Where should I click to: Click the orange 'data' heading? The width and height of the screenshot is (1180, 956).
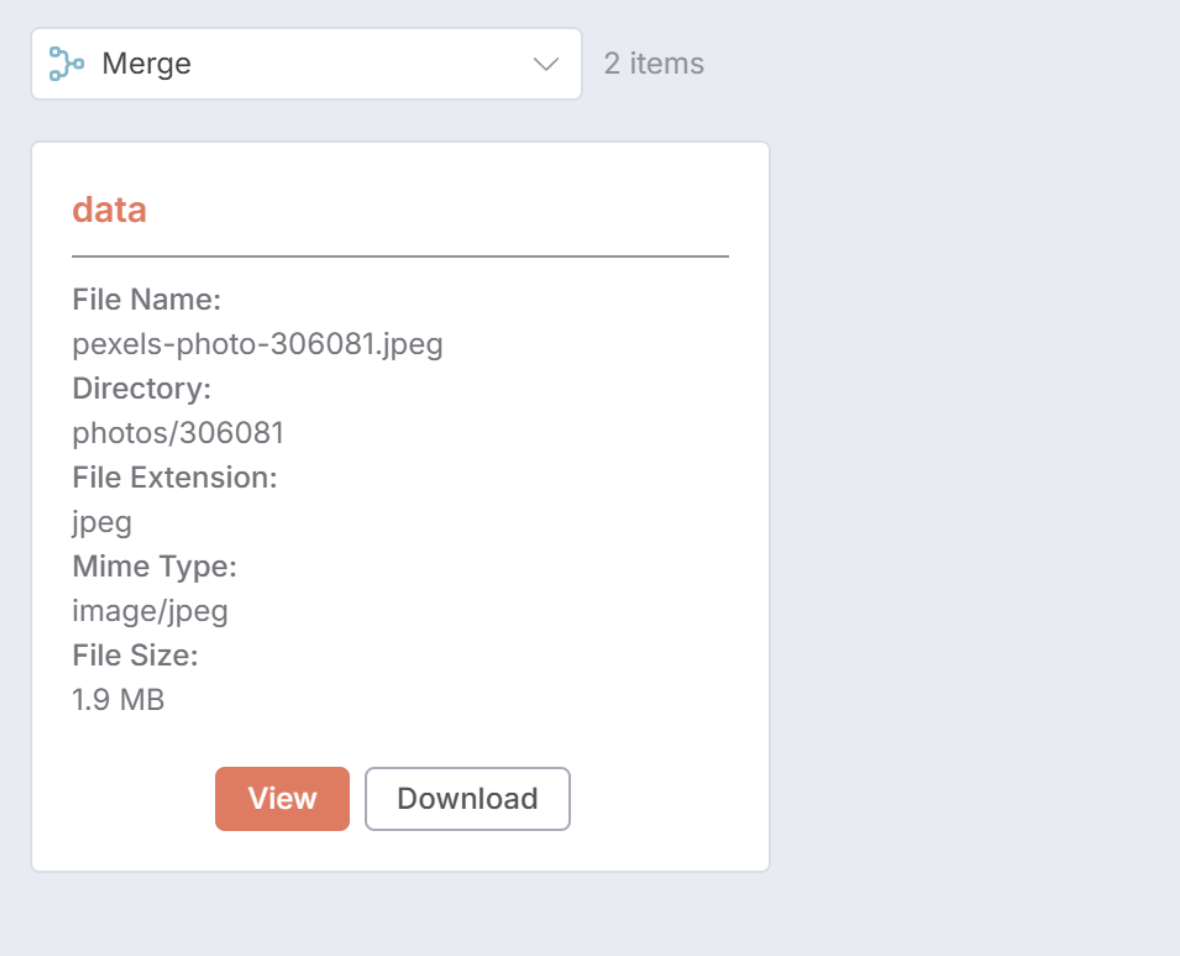[109, 210]
